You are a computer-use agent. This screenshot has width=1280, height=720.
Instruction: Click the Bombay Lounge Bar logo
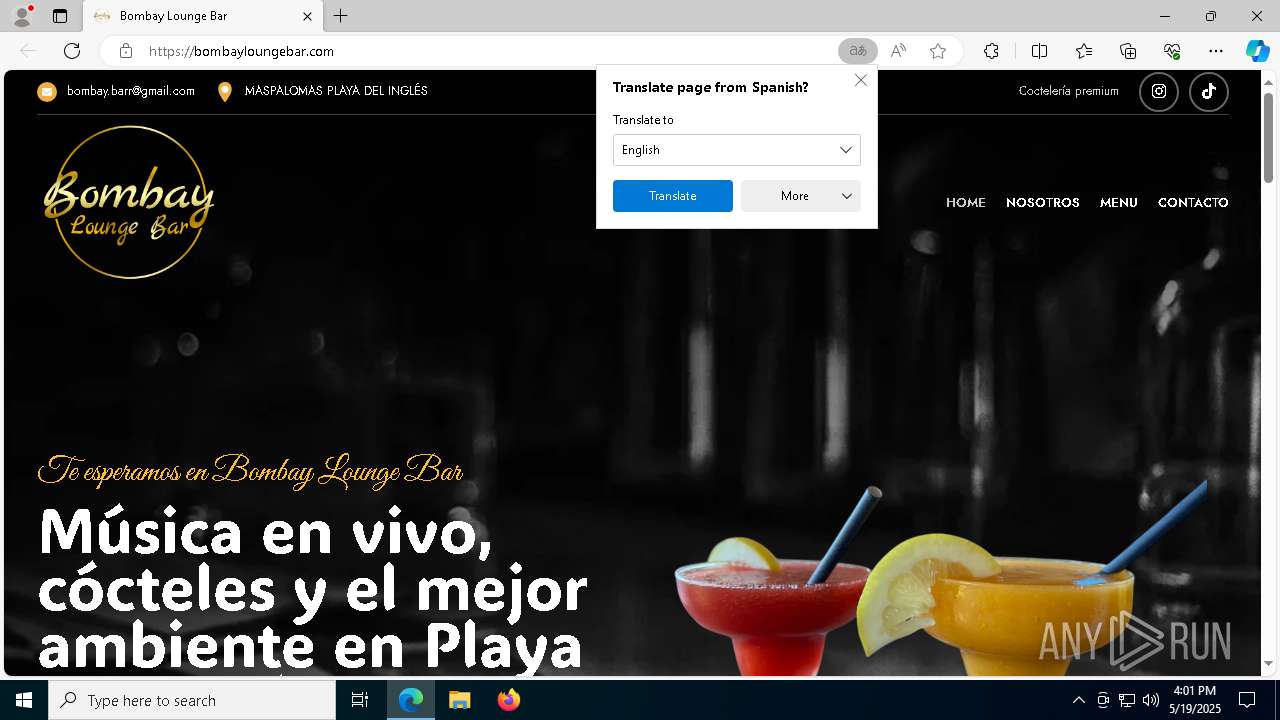click(x=129, y=202)
